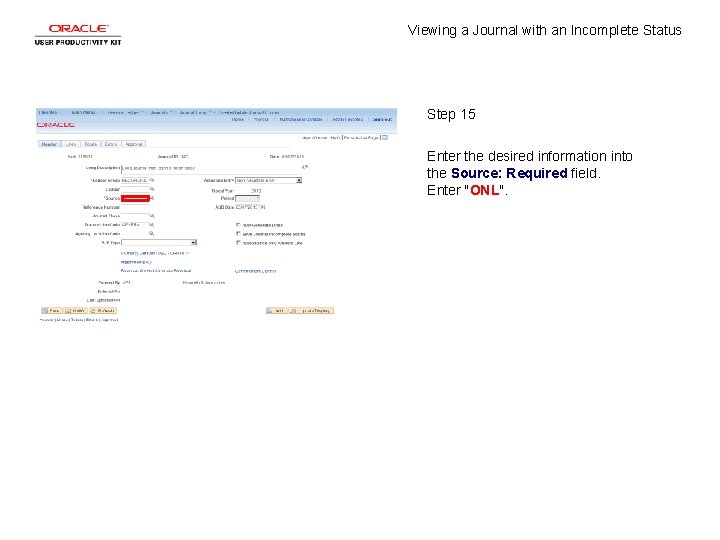Screen dimensions: 720x540
Task: Open the Journals breadcrumb menu
Action: [161, 112]
